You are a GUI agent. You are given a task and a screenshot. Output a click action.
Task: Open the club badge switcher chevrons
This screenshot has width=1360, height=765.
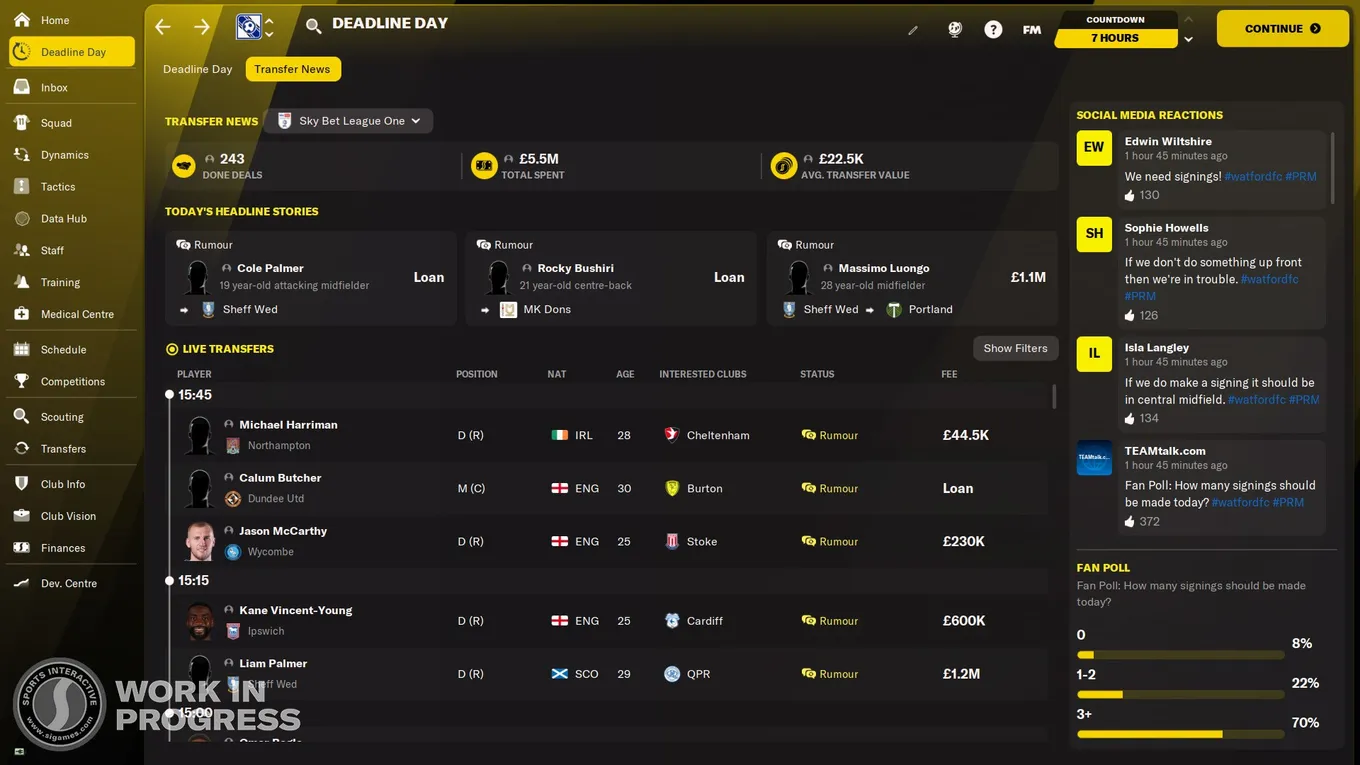click(x=268, y=27)
